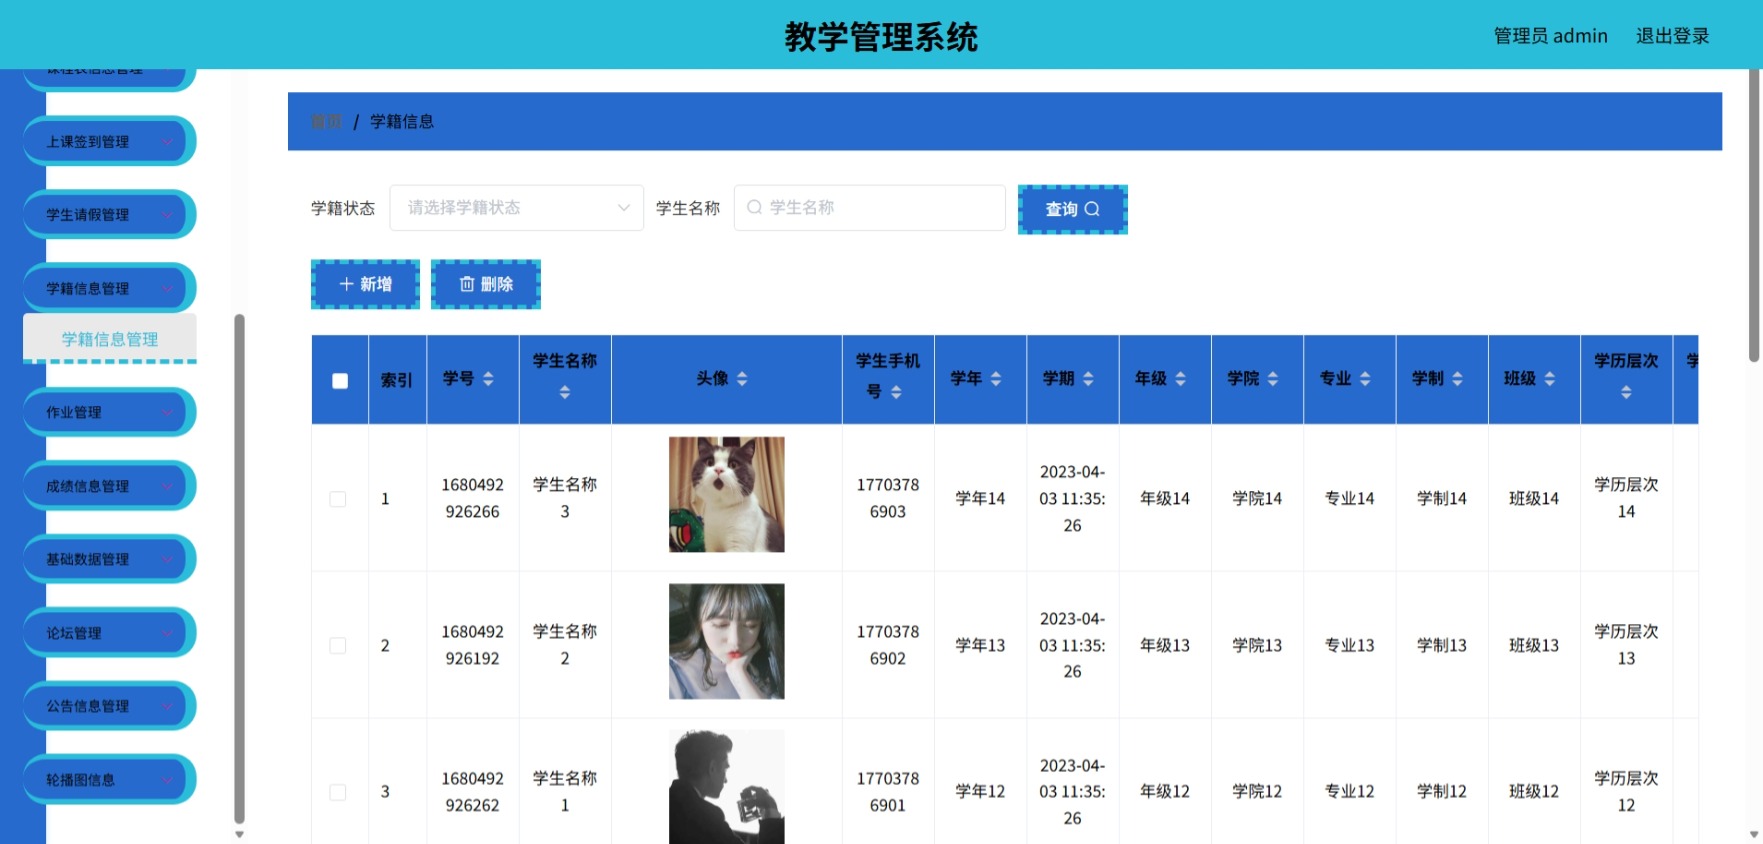The height and width of the screenshot is (844, 1763).
Task: Click 学籍信息 breadcrumb text
Action: click(402, 121)
